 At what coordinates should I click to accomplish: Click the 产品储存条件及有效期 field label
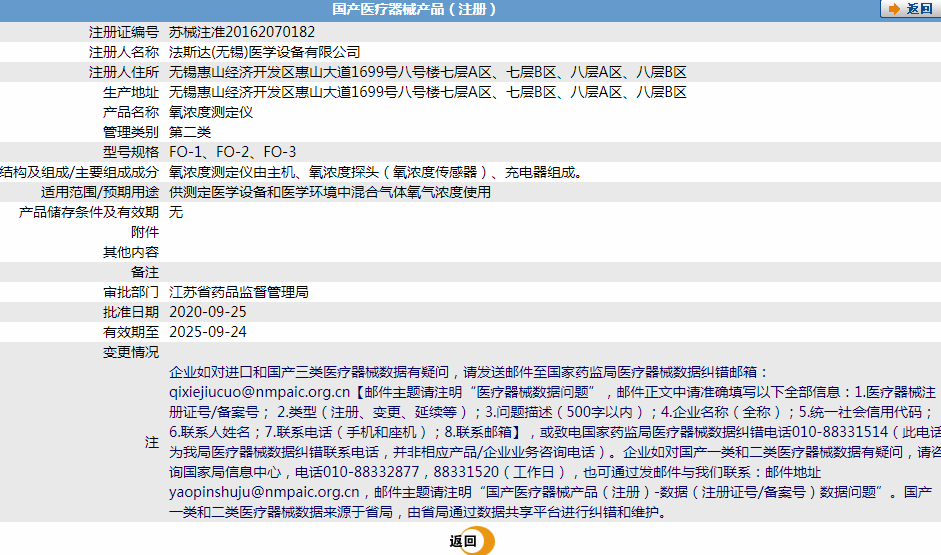pyautogui.click(x=89, y=212)
